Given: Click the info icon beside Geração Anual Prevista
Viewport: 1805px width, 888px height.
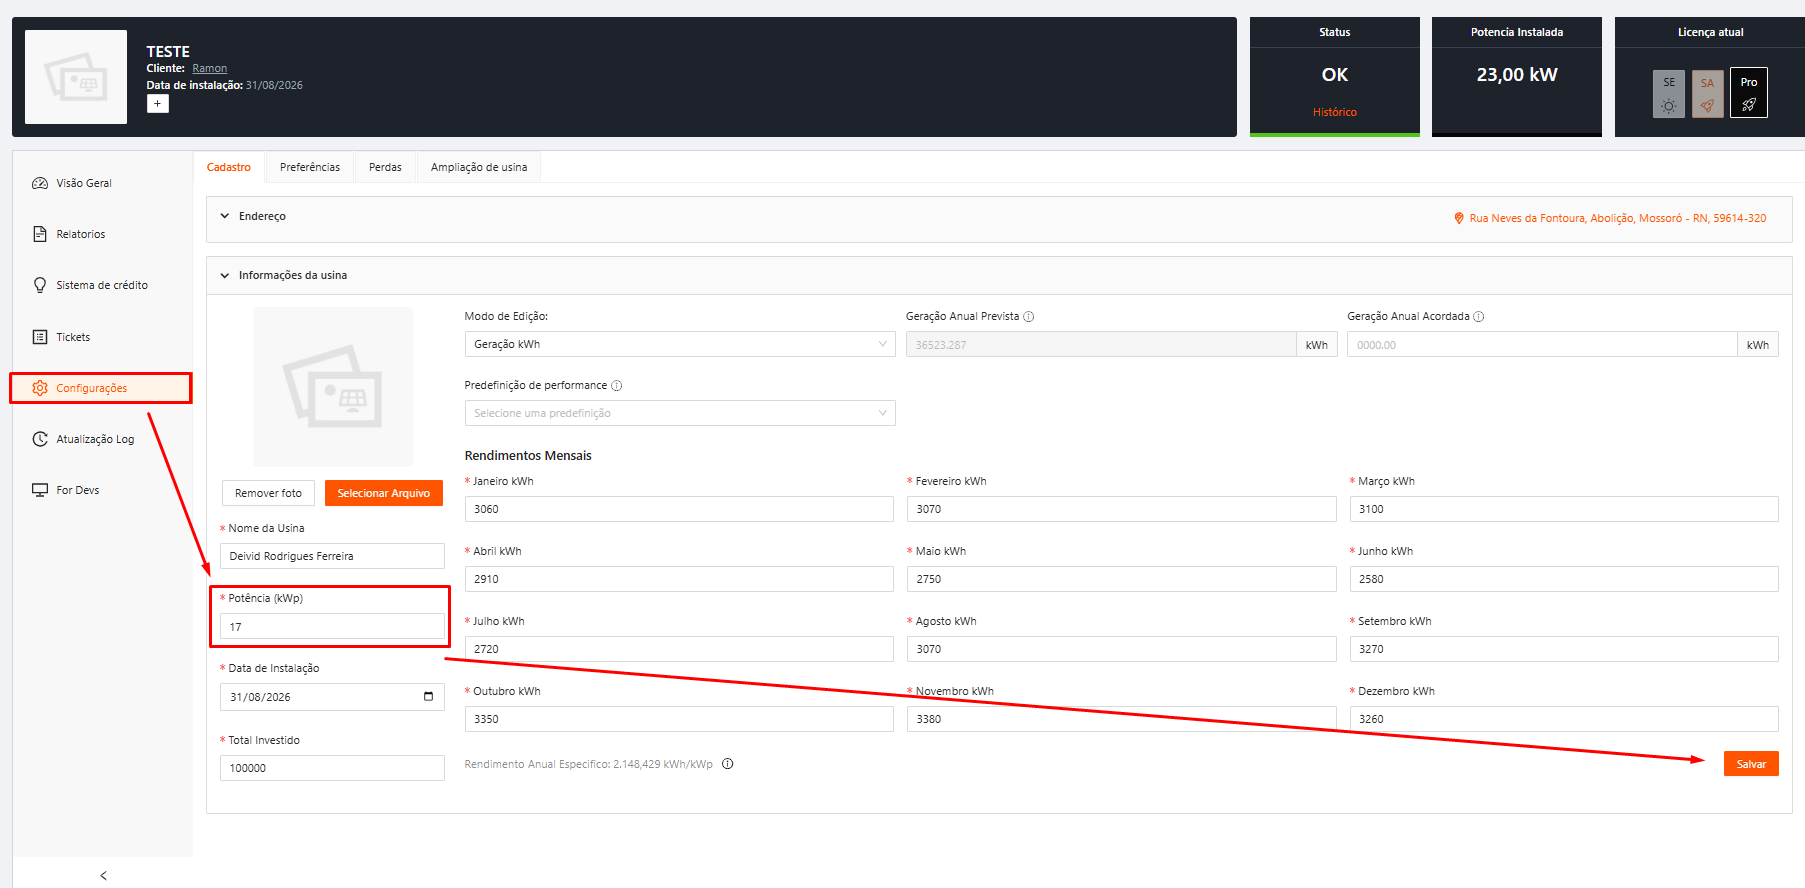Looking at the screenshot, I should (1029, 317).
